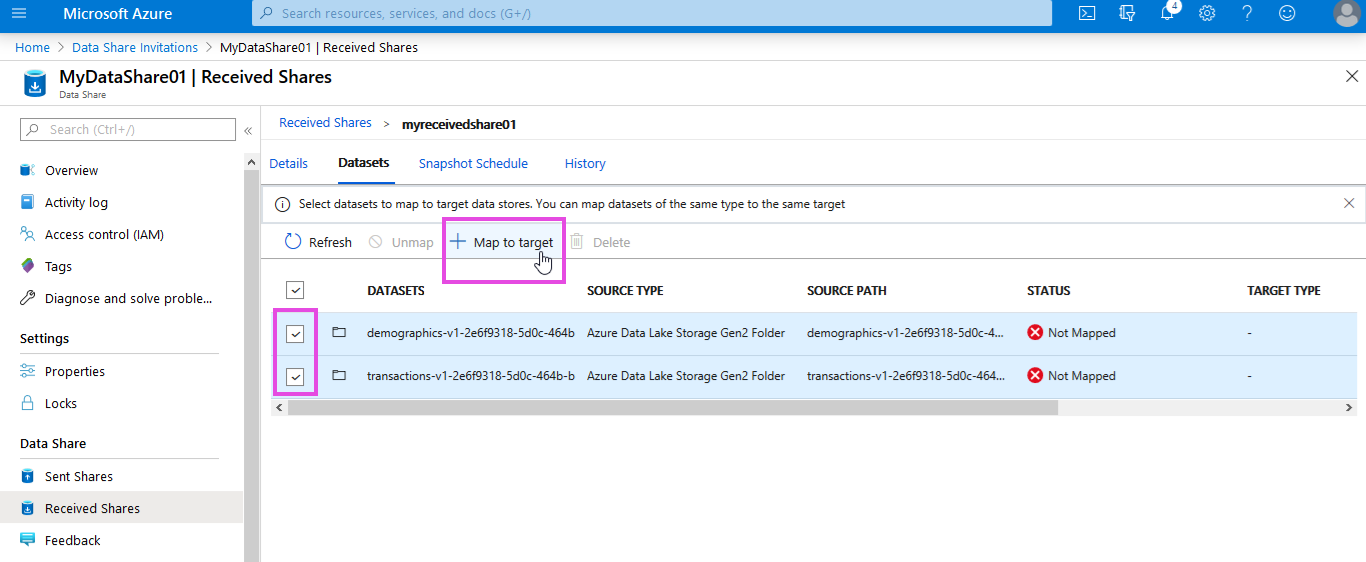
Task: Click the TARGET TYPE column header
Action: [x=1284, y=290]
